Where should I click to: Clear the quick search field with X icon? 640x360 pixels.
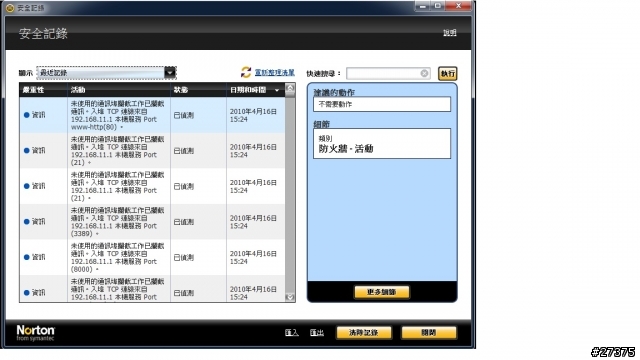[424, 73]
